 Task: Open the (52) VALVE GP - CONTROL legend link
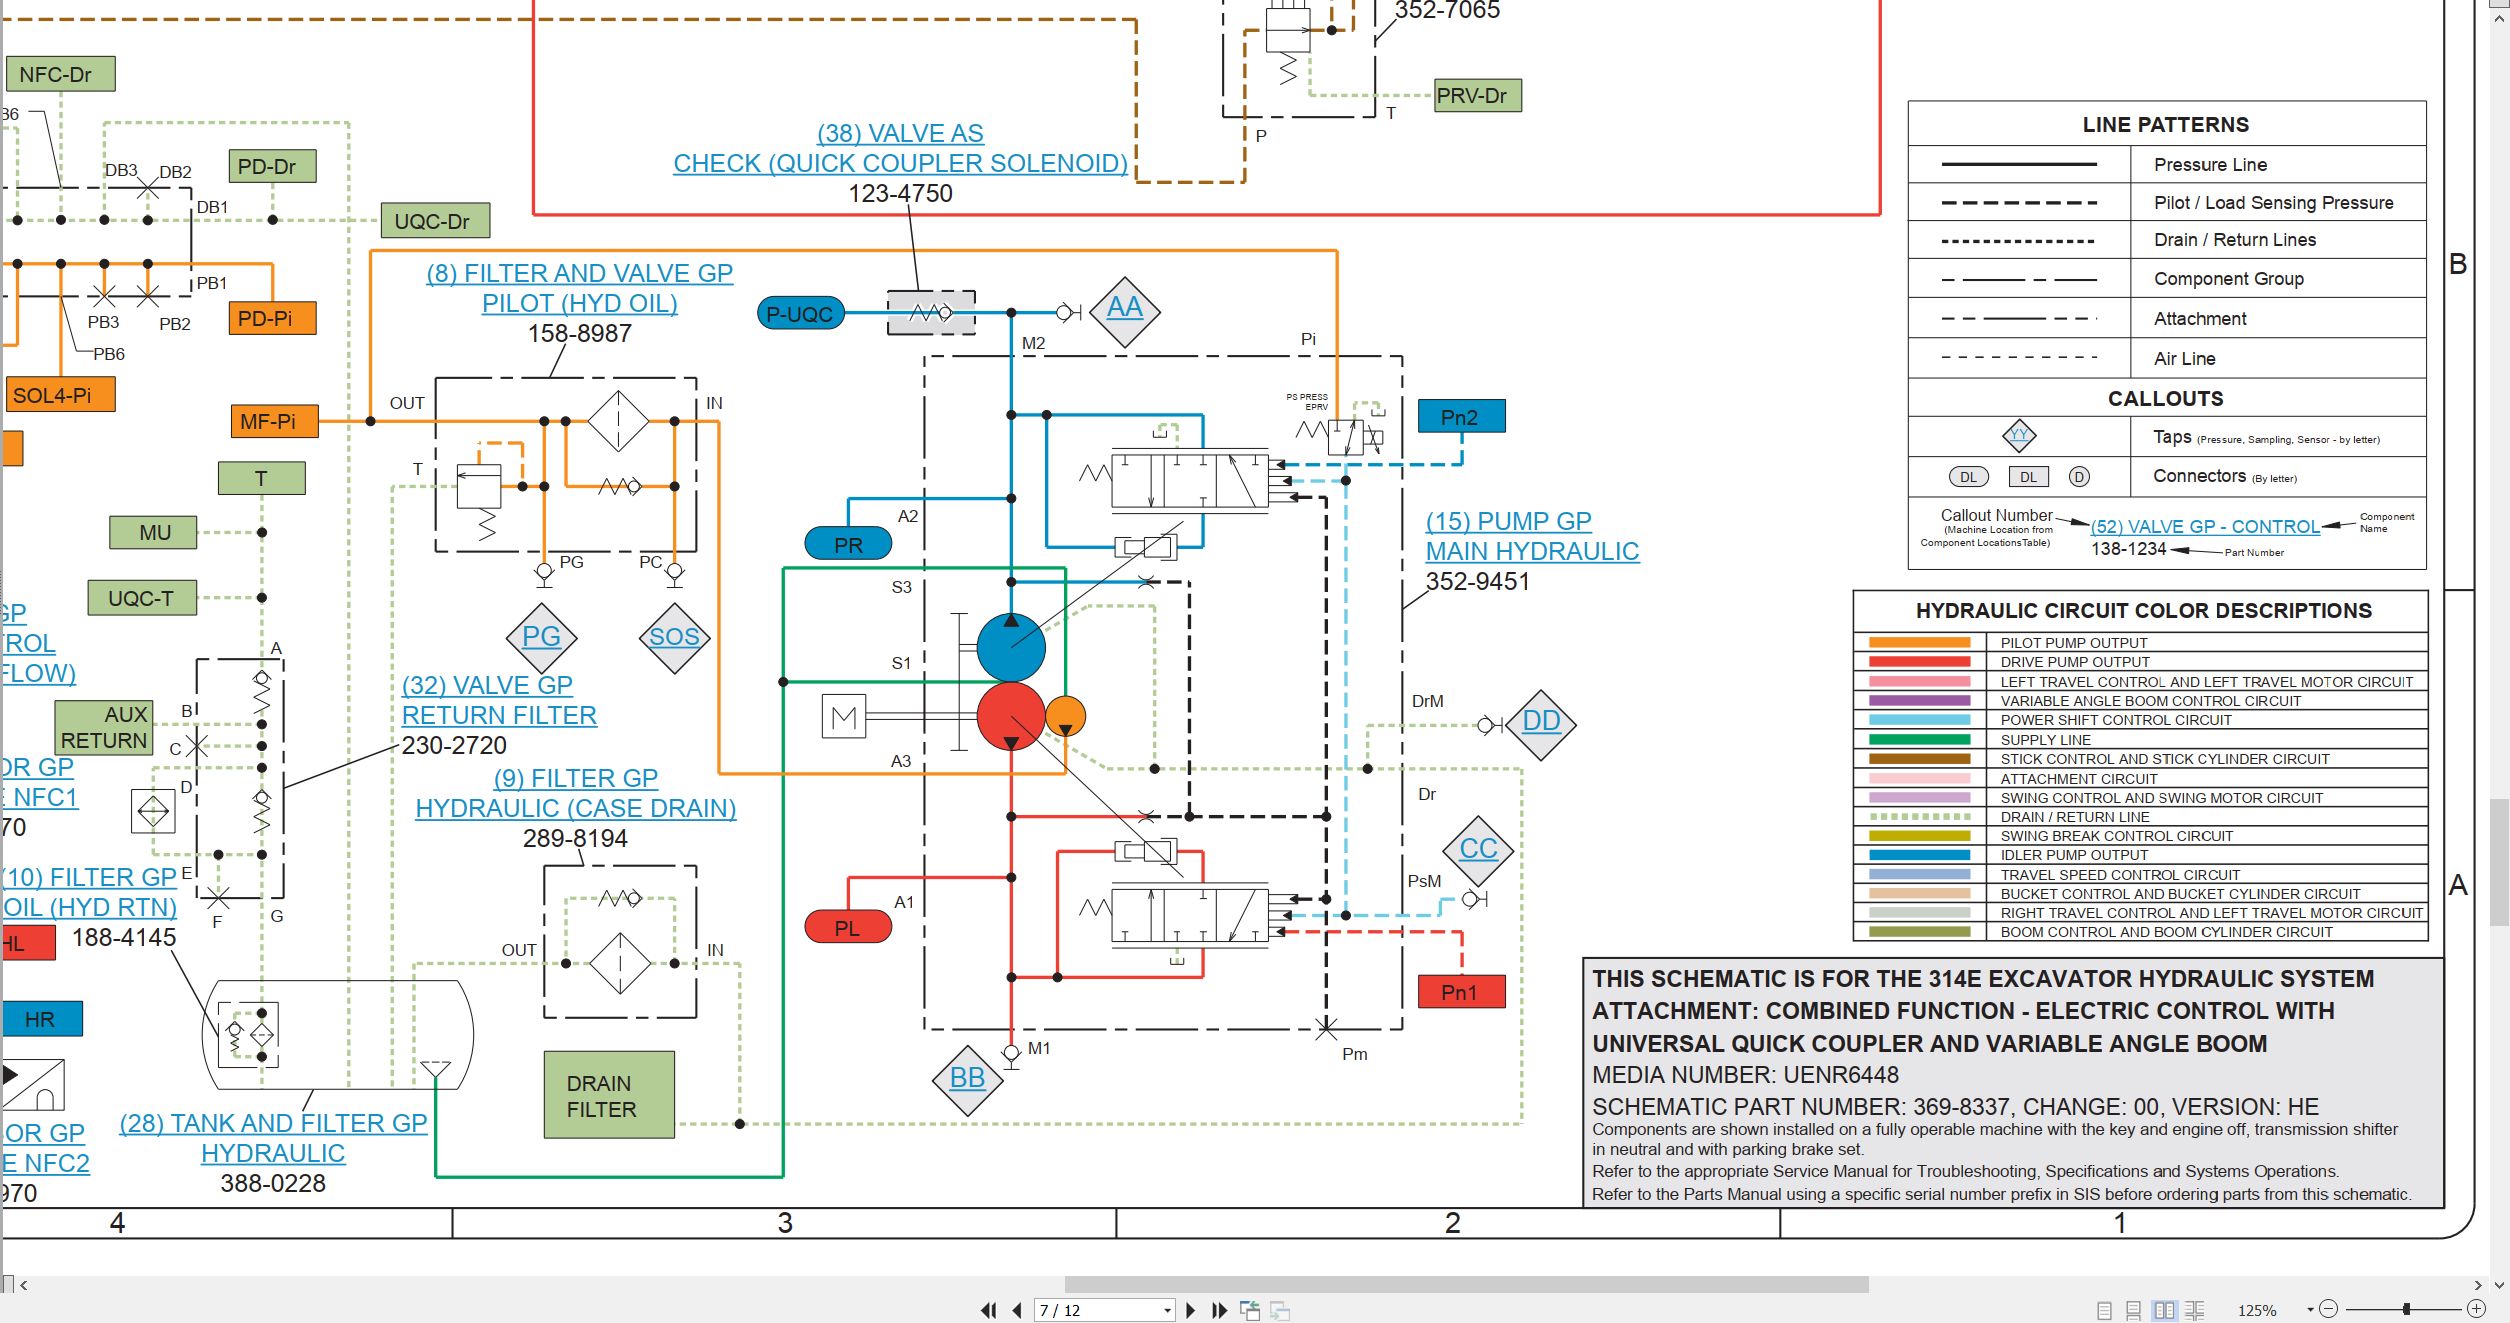[x=2205, y=527]
